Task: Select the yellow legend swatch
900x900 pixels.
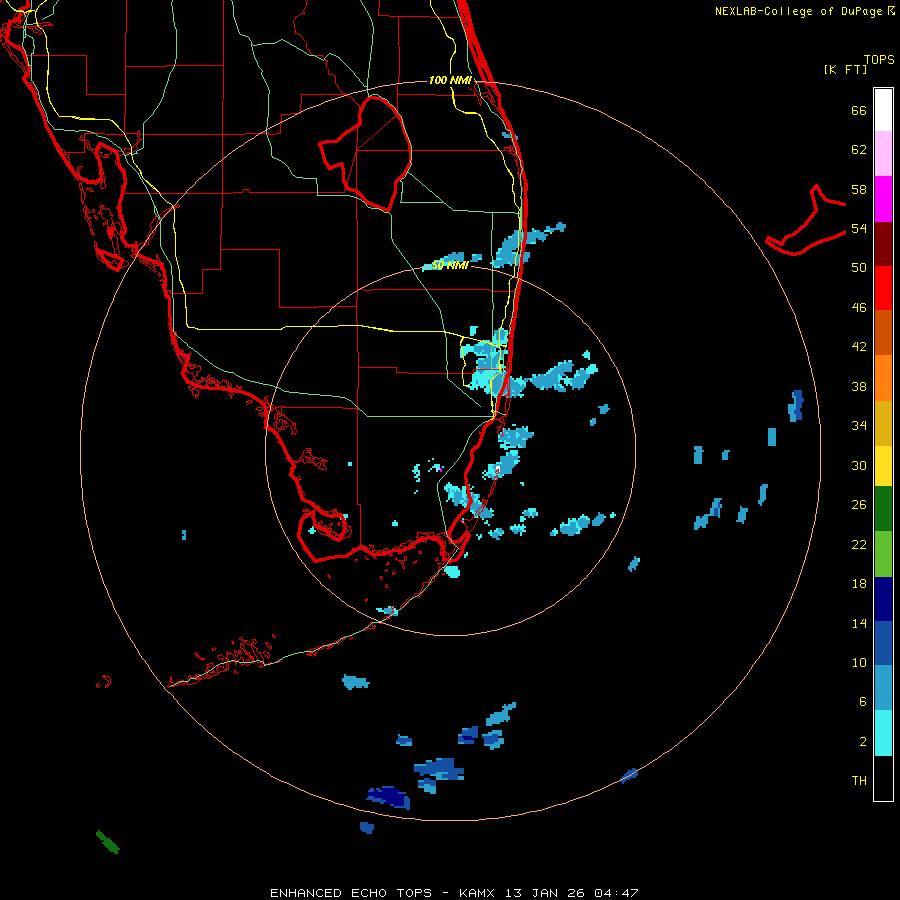Action: coord(883,466)
